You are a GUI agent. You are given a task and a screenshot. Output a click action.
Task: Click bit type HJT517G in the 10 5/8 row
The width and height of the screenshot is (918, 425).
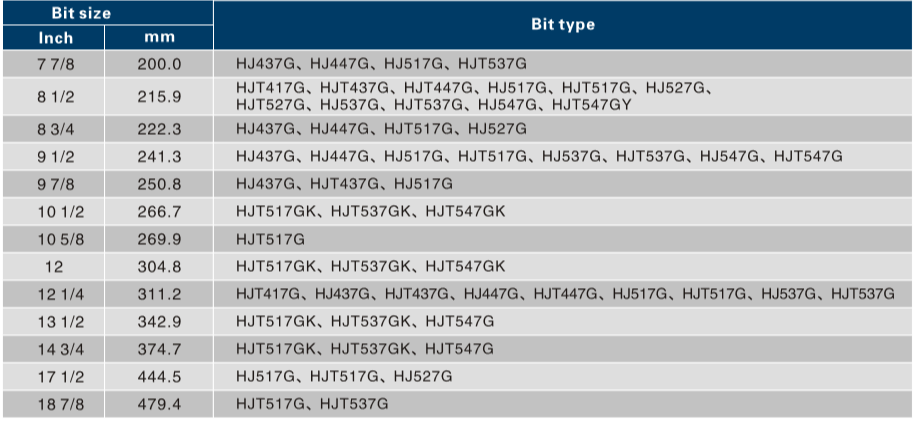pyautogui.click(x=270, y=240)
